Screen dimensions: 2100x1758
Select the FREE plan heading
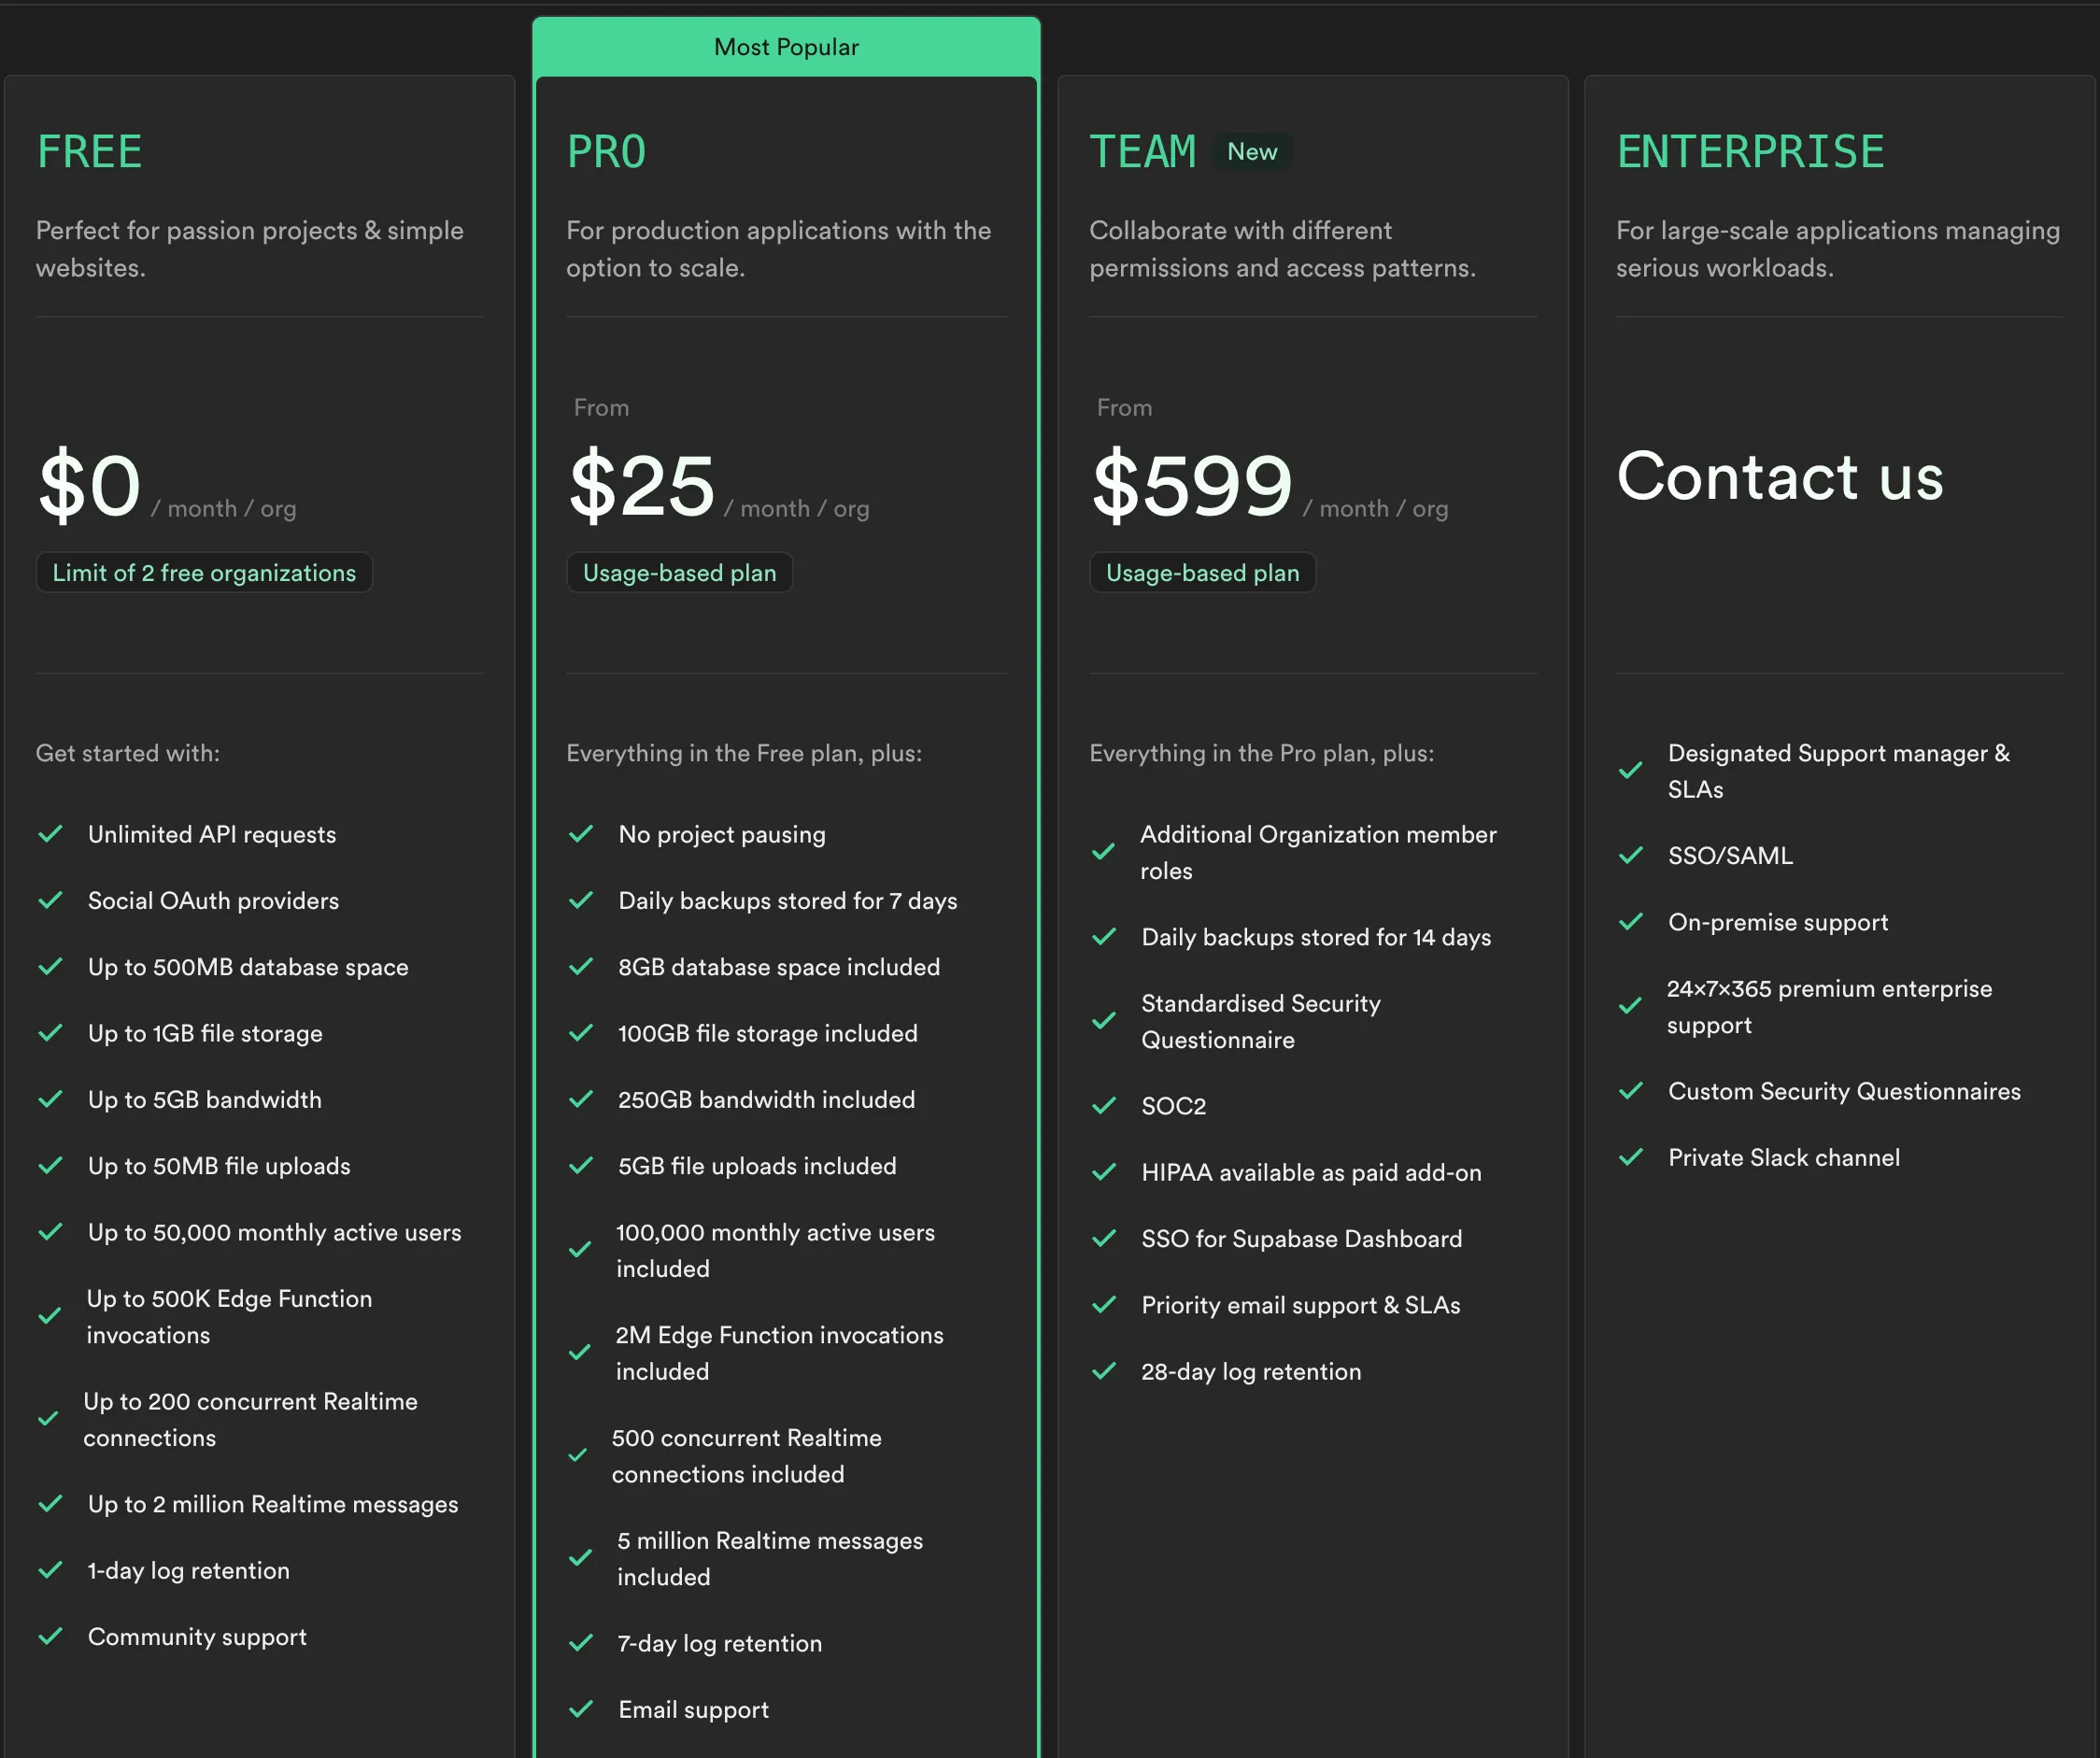point(90,152)
